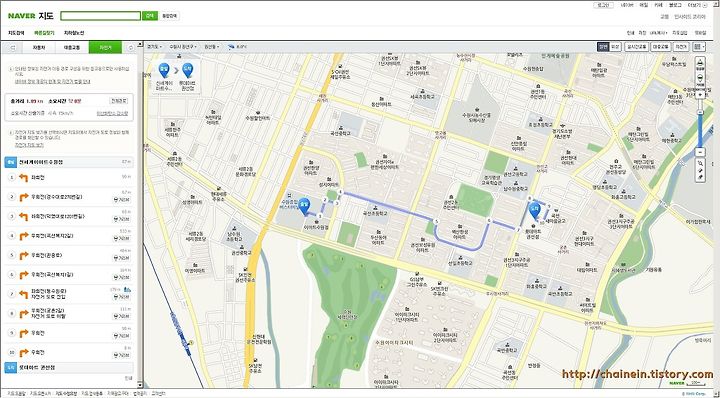Select the 자동차 route tab
The width and height of the screenshot is (720, 398).
click(39, 47)
